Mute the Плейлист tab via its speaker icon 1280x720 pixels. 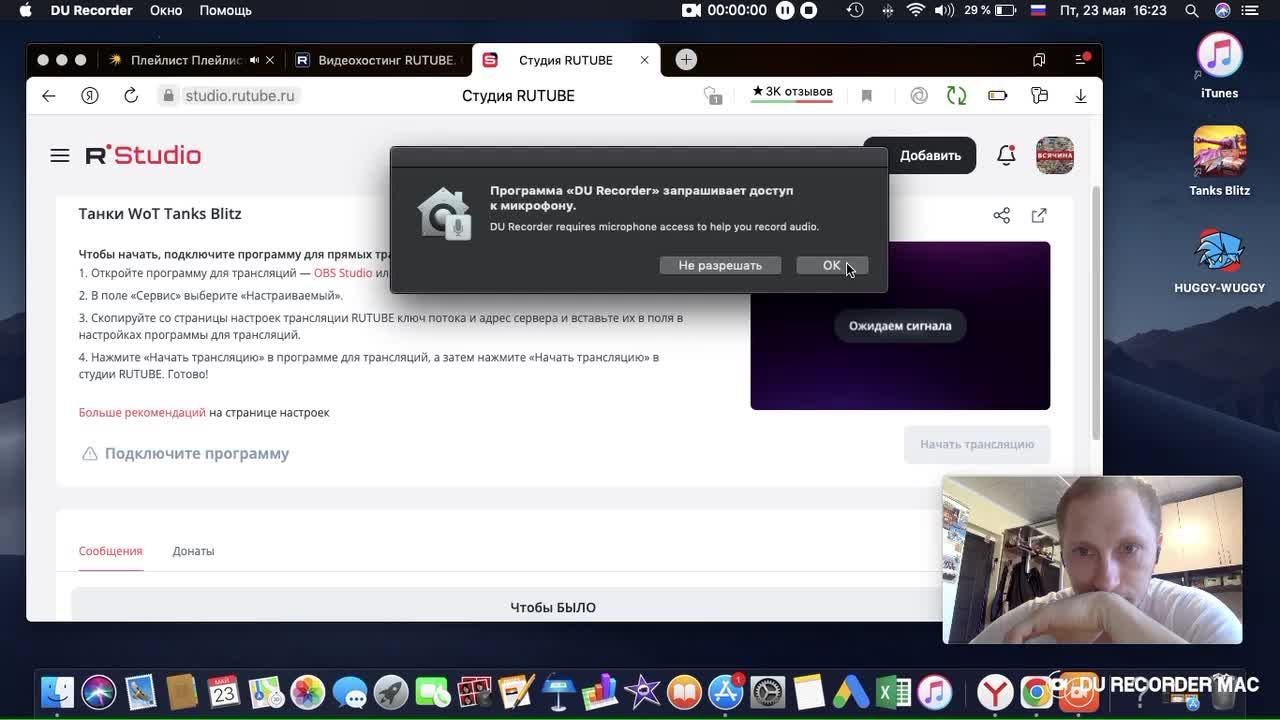coord(254,60)
